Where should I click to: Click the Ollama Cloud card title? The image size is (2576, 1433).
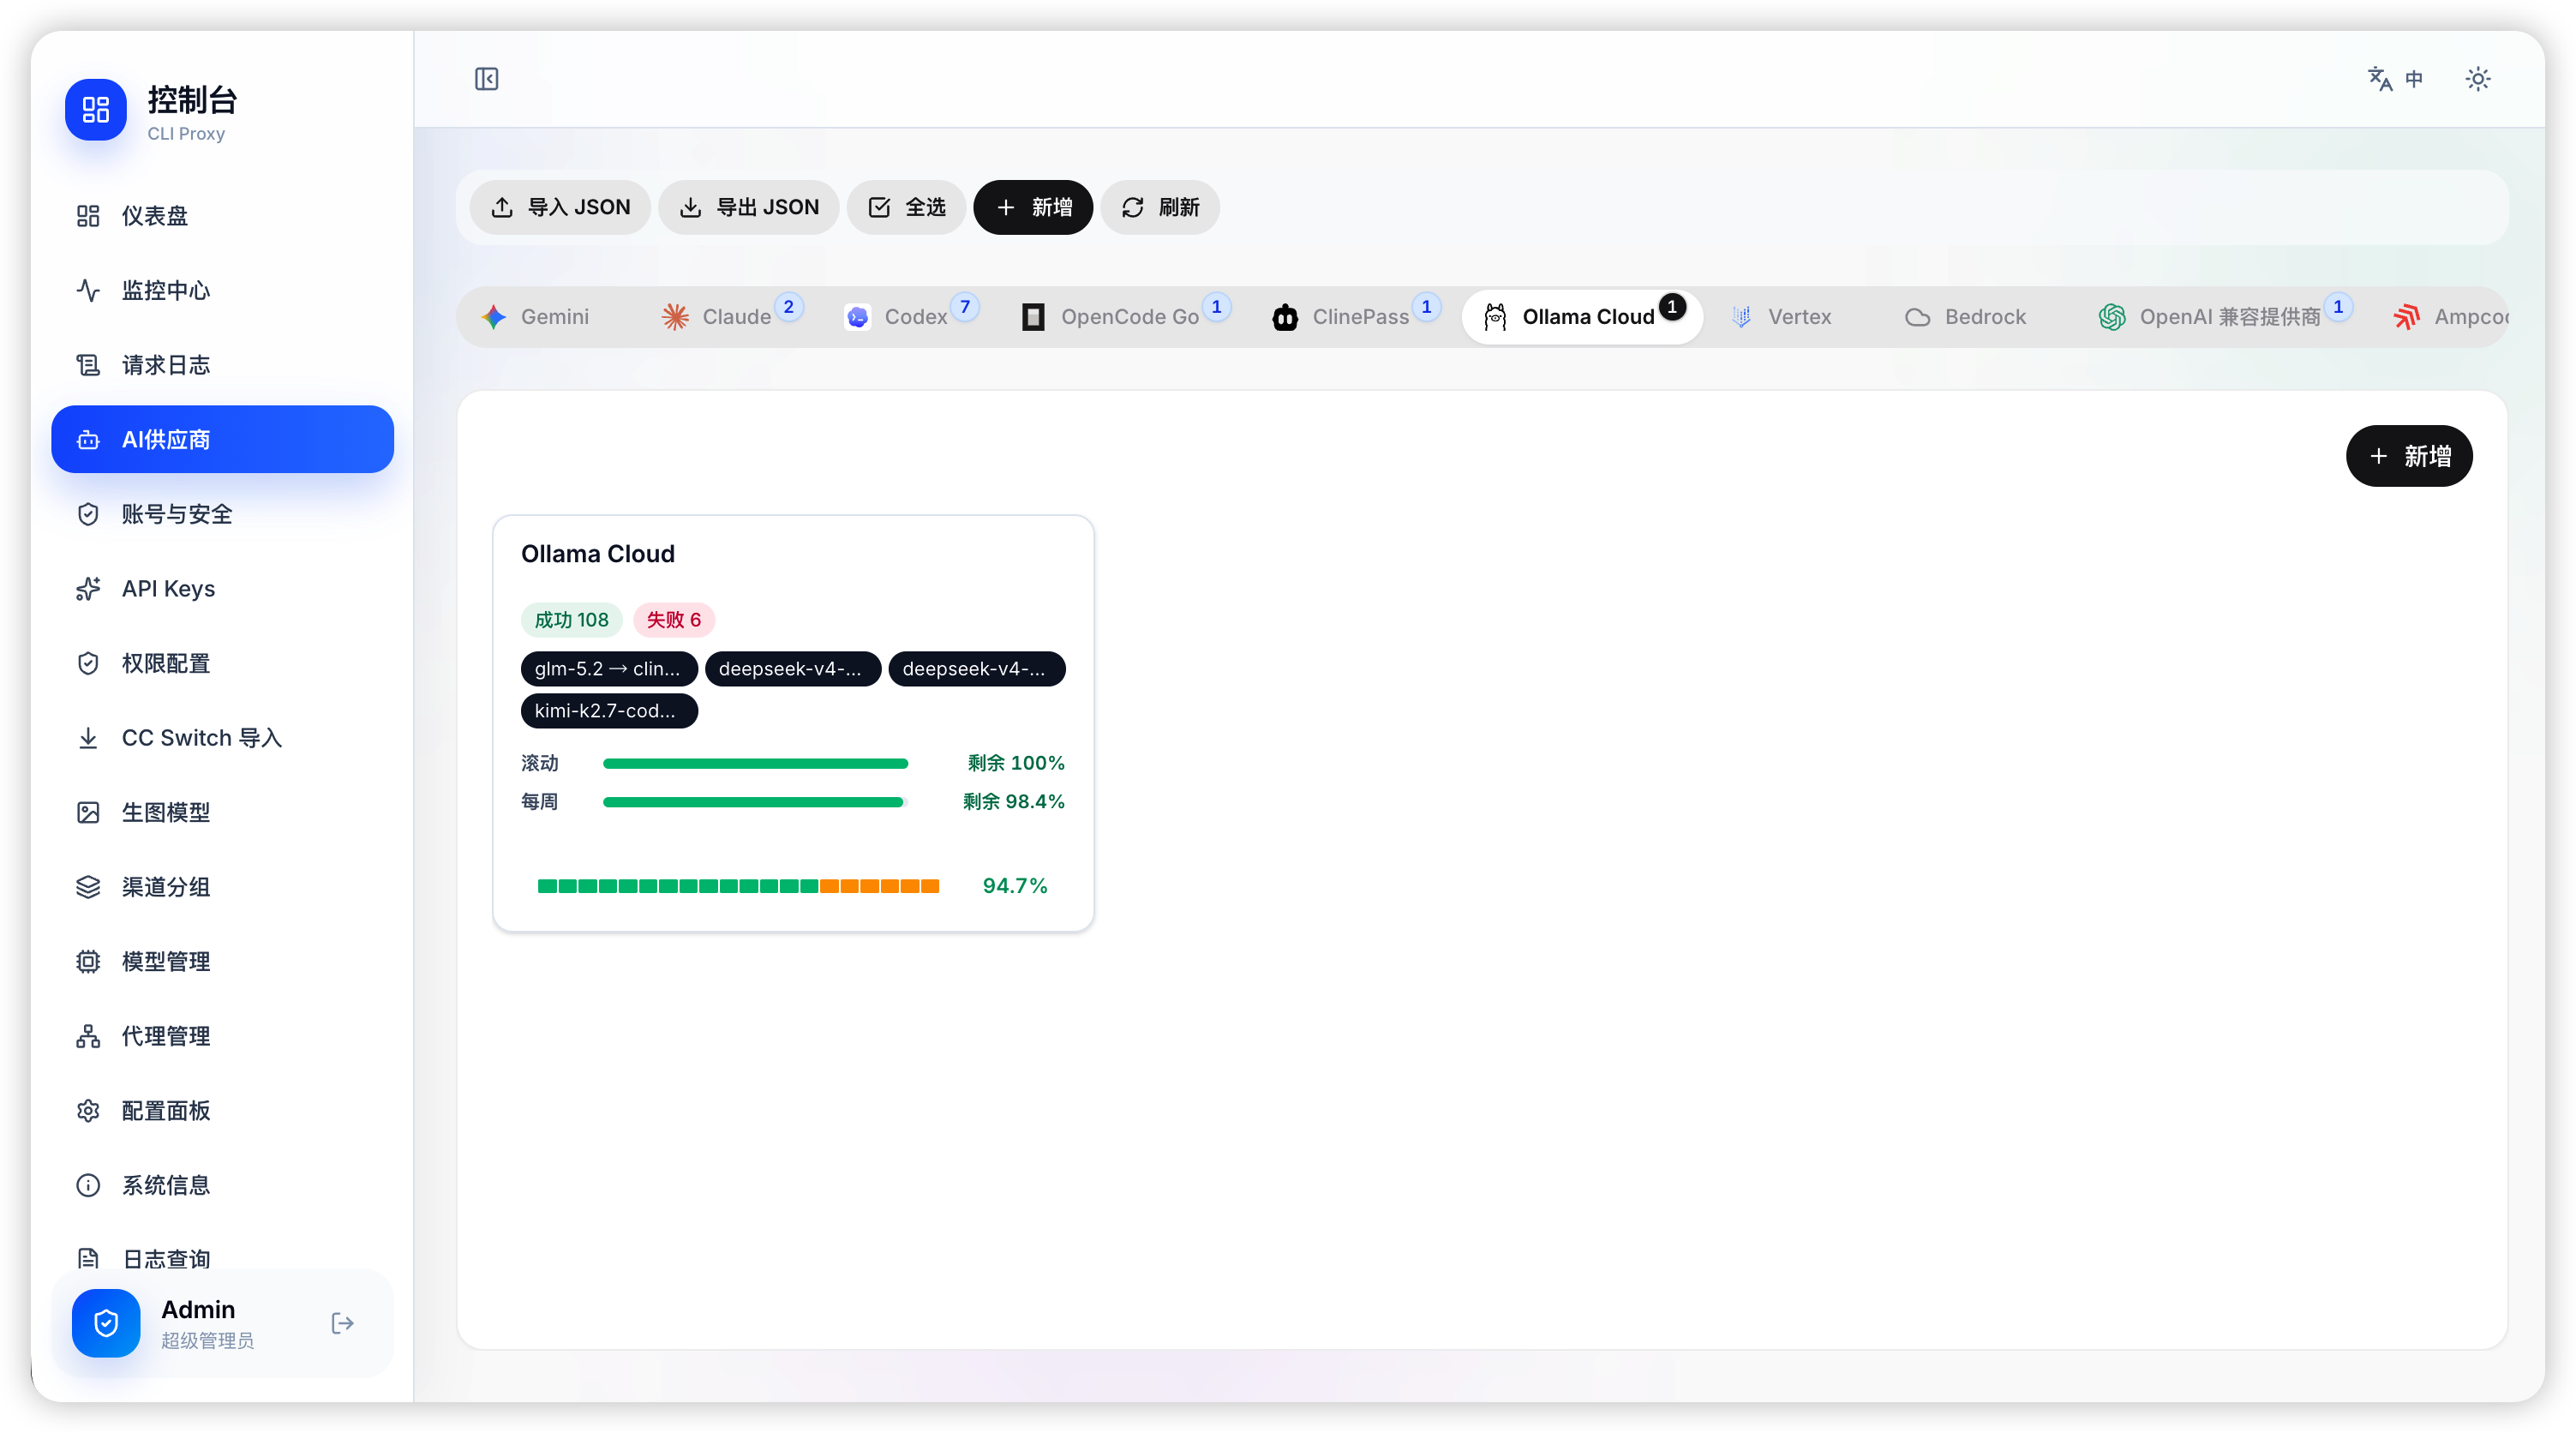(598, 554)
